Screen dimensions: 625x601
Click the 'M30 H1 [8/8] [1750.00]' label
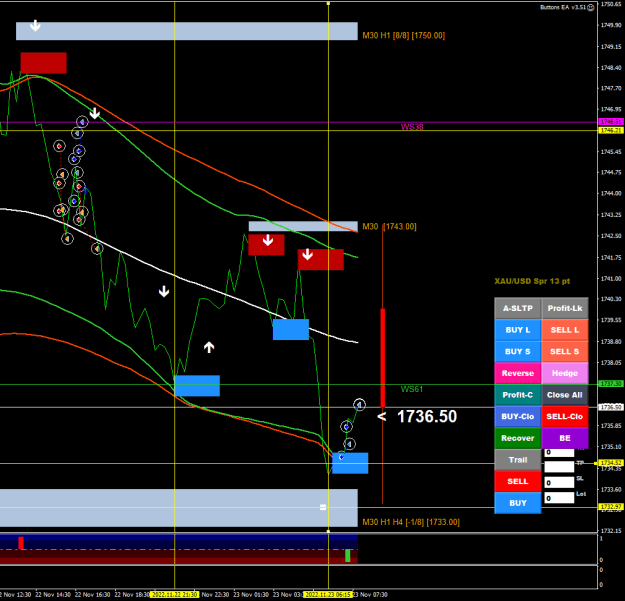pyautogui.click(x=403, y=35)
